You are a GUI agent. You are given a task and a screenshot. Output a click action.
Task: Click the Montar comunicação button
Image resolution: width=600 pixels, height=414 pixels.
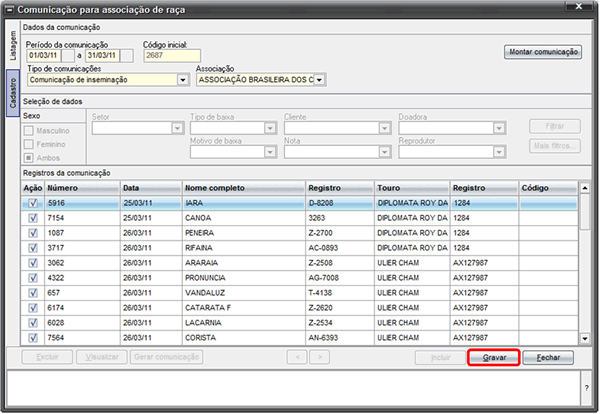543,52
